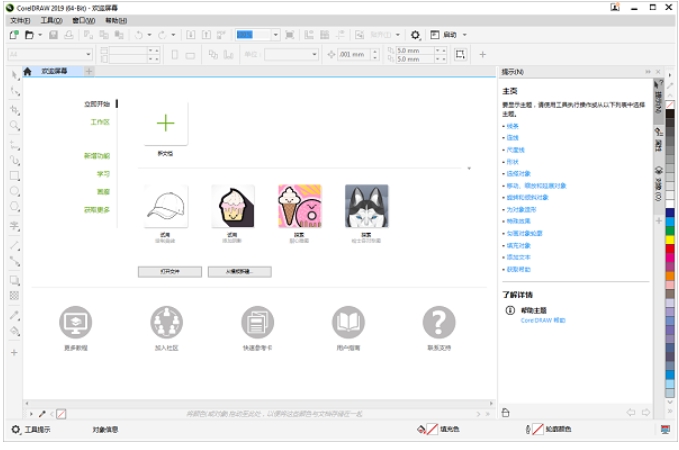679x450 pixels.
Task: Click the green plus new document tile
Action: (x=166, y=123)
